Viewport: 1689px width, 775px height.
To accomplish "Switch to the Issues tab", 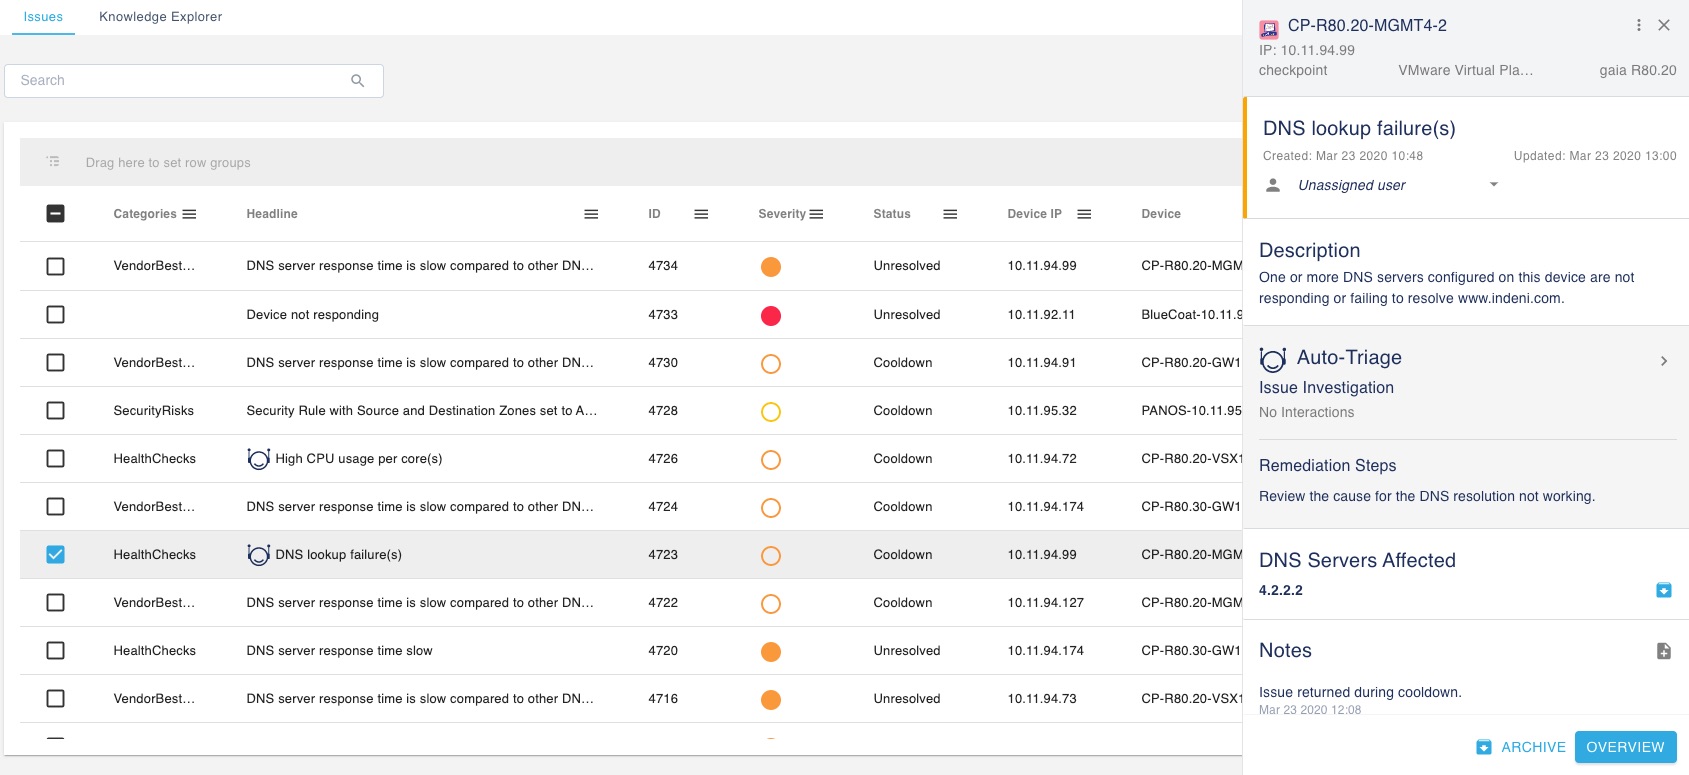I will [x=43, y=17].
